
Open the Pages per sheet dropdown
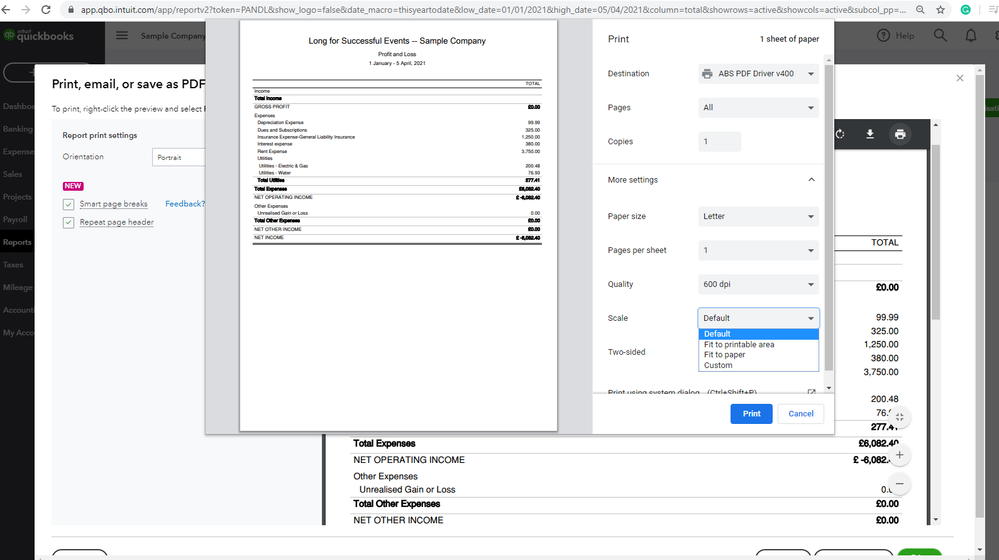[758, 250]
